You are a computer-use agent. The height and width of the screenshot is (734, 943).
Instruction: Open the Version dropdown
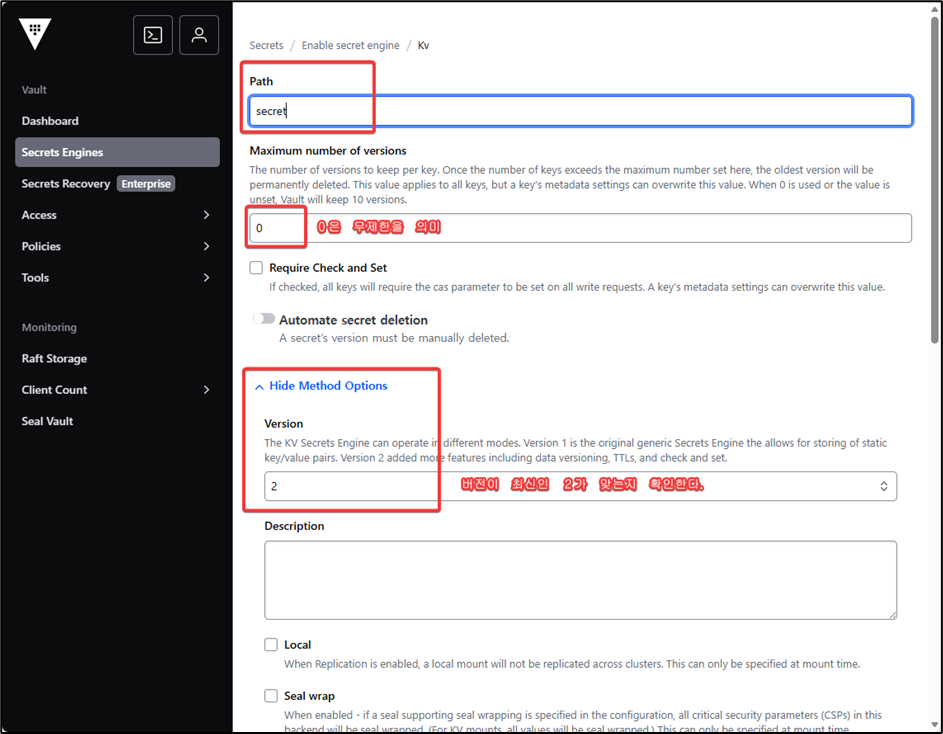click(580, 486)
